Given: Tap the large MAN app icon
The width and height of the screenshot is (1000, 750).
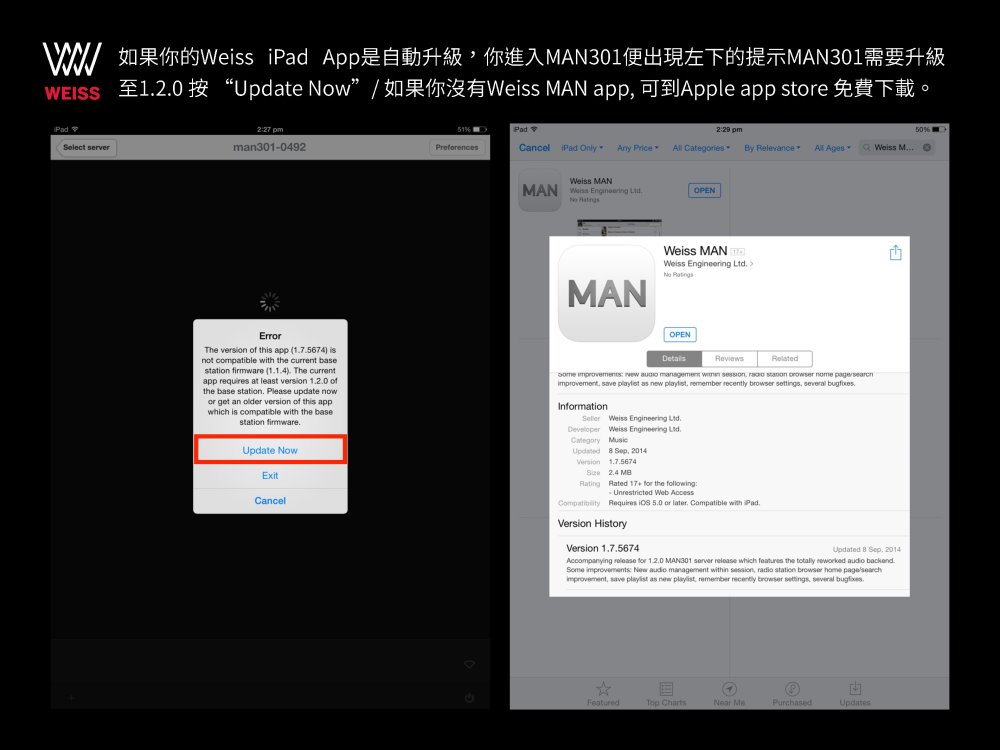Looking at the screenshot, I should click(607, 293).
